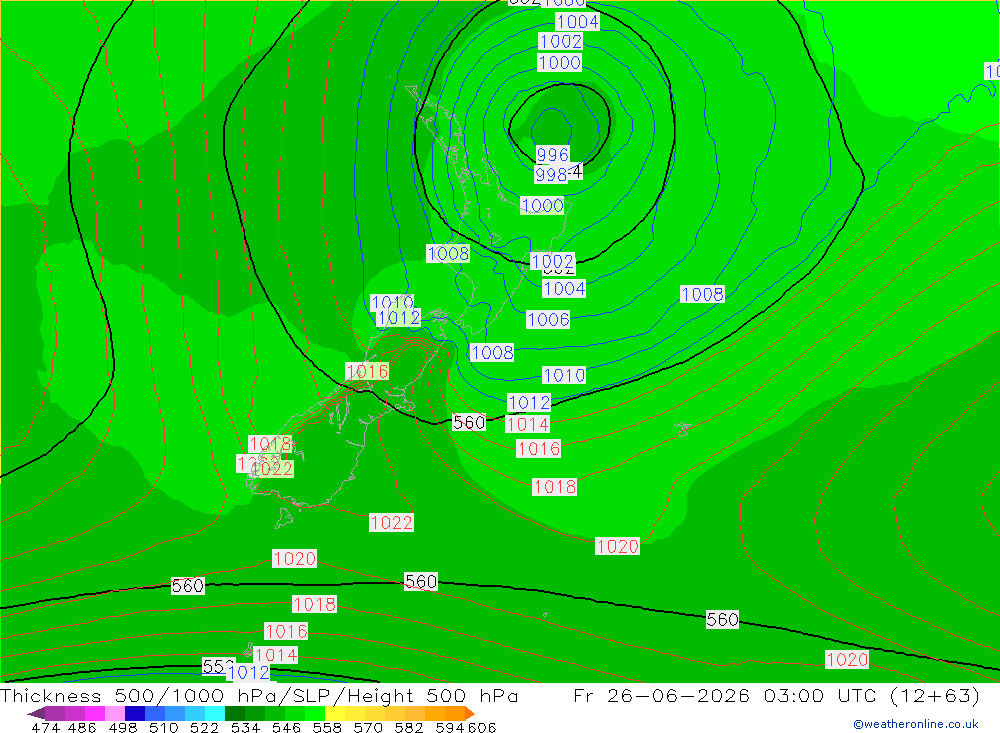The width and height of the screenshot is (1000, 733).
Task: Select the first bright yellow legend swatch
Action: coord(335,713)
